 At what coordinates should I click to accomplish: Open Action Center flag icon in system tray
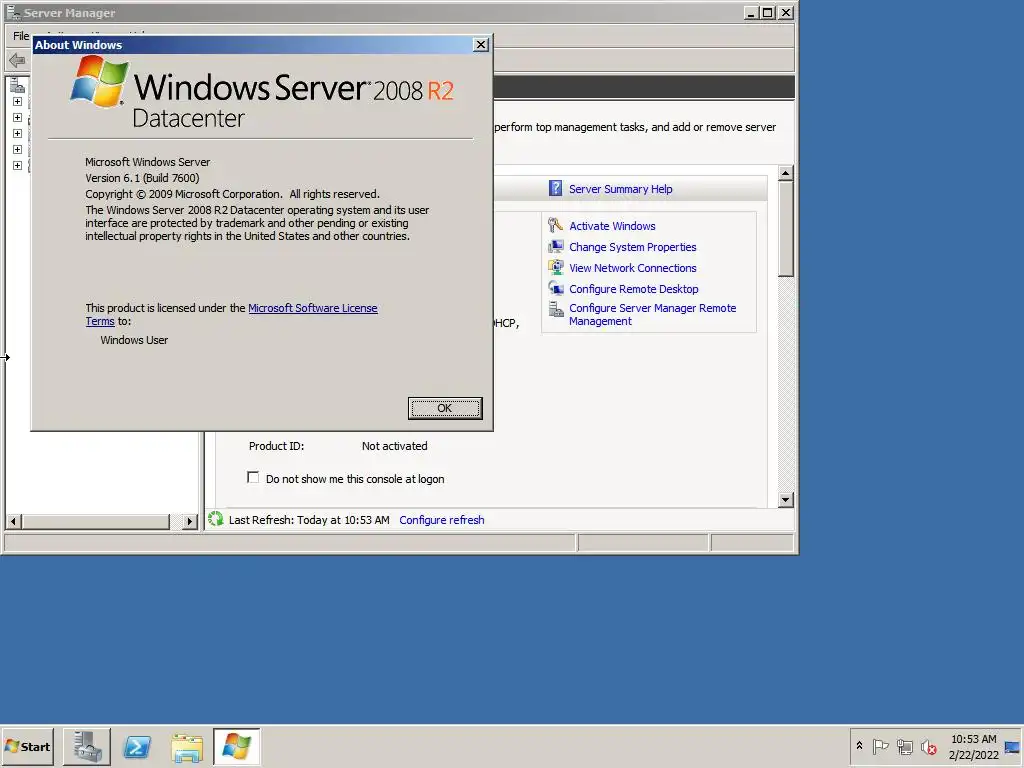tap(880, 746)
